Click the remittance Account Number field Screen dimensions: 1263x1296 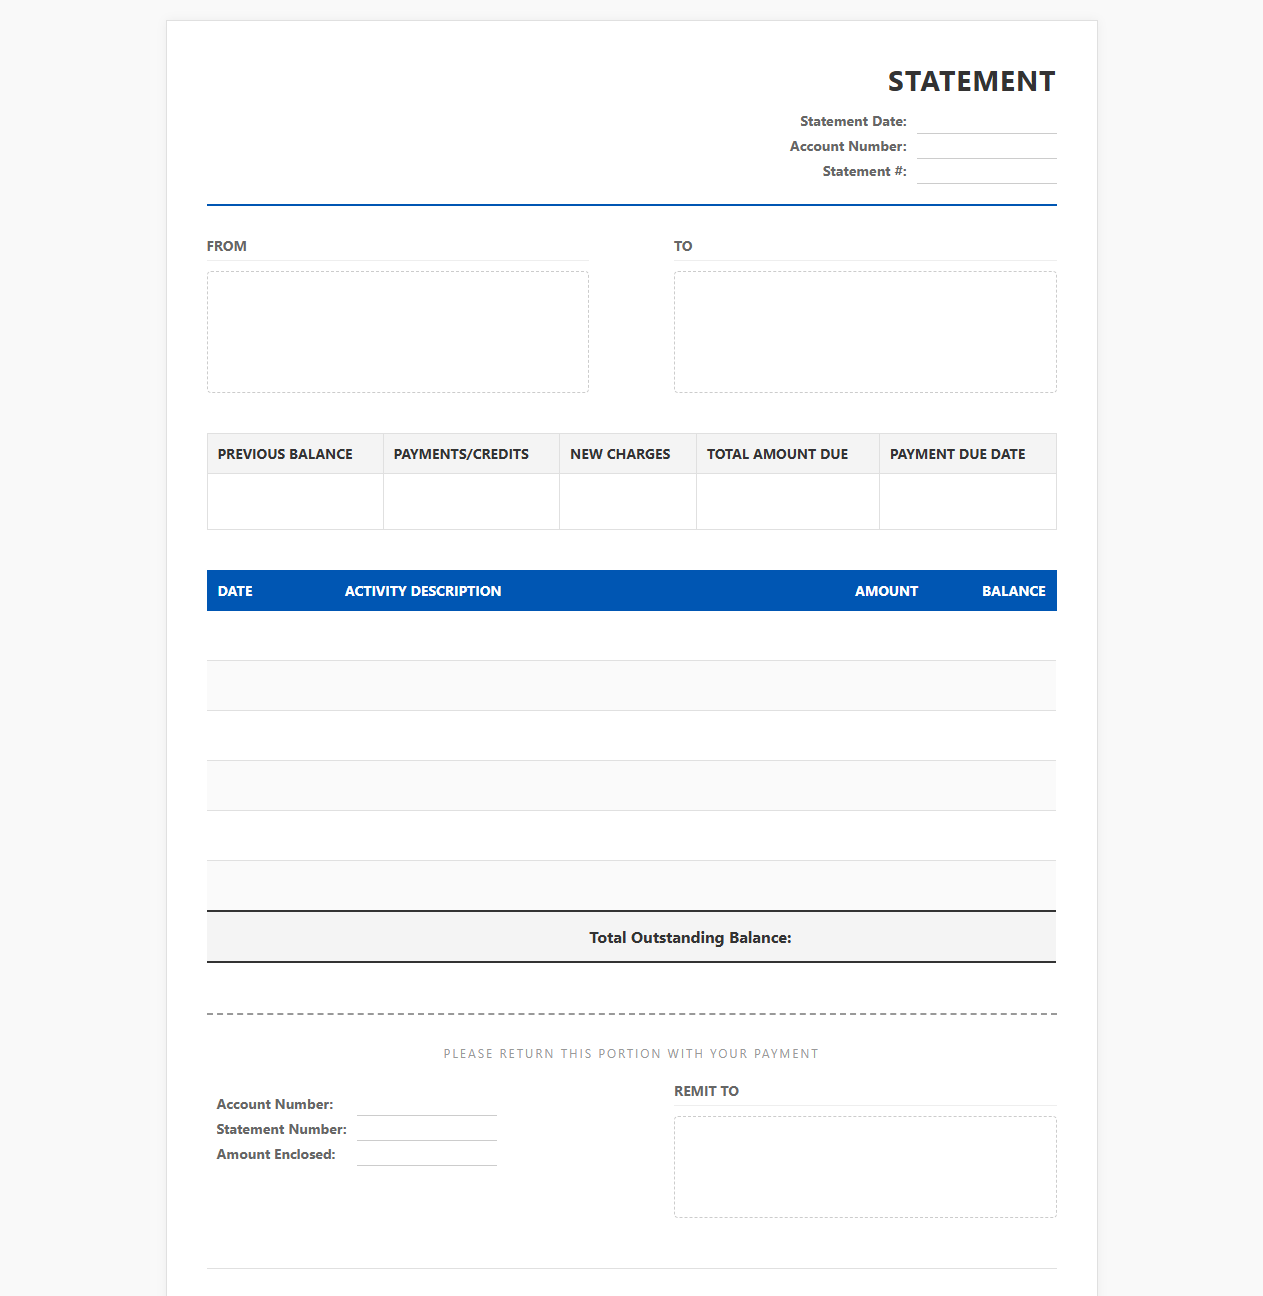click(x=427, y=1104)
